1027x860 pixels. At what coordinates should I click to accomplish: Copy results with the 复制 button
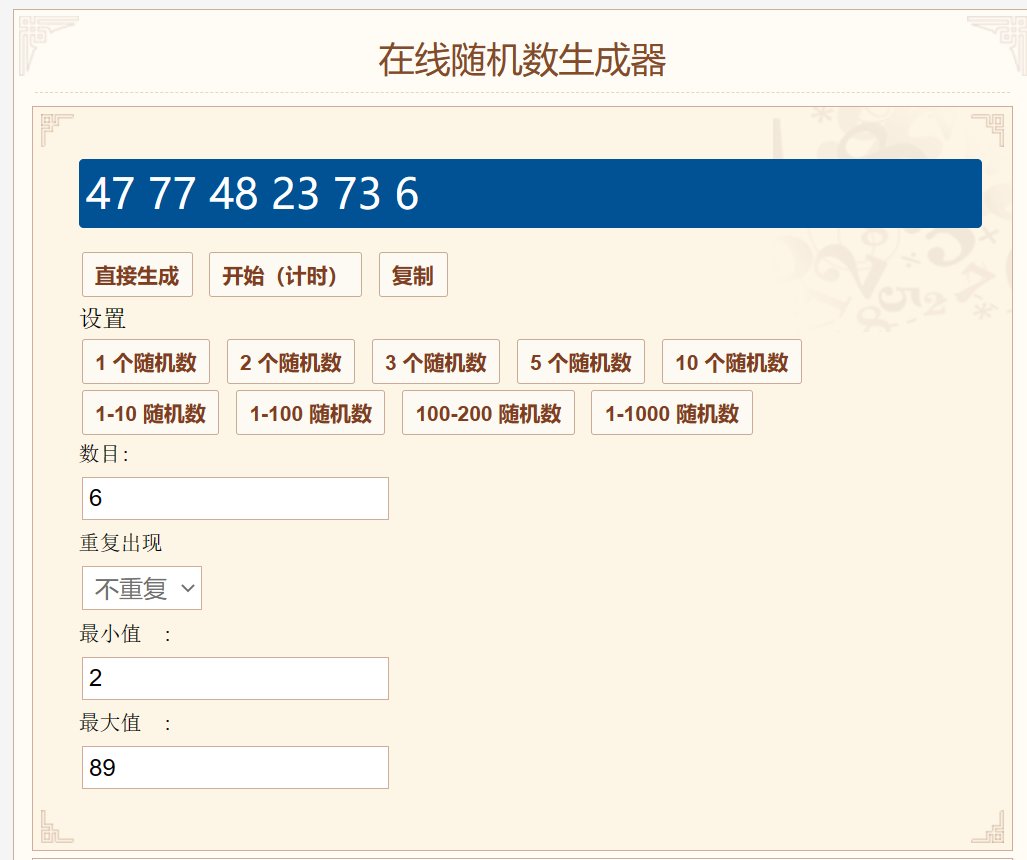(x=413, y=275)
